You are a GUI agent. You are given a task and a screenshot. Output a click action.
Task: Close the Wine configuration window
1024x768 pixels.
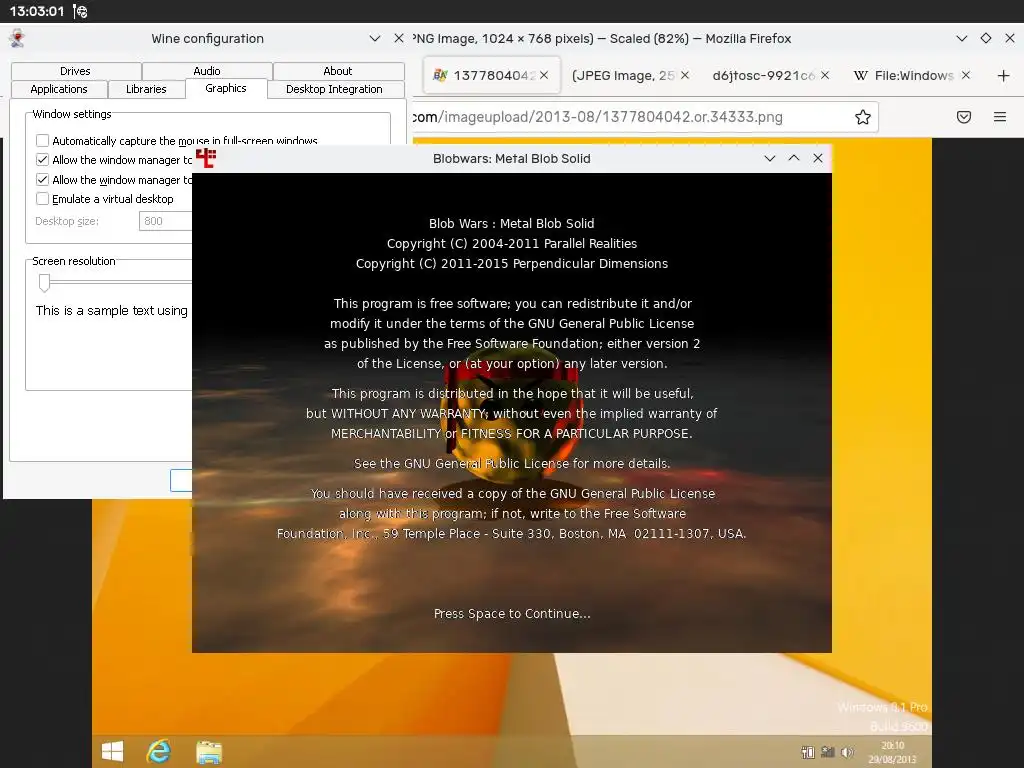[x=399, y=39]
